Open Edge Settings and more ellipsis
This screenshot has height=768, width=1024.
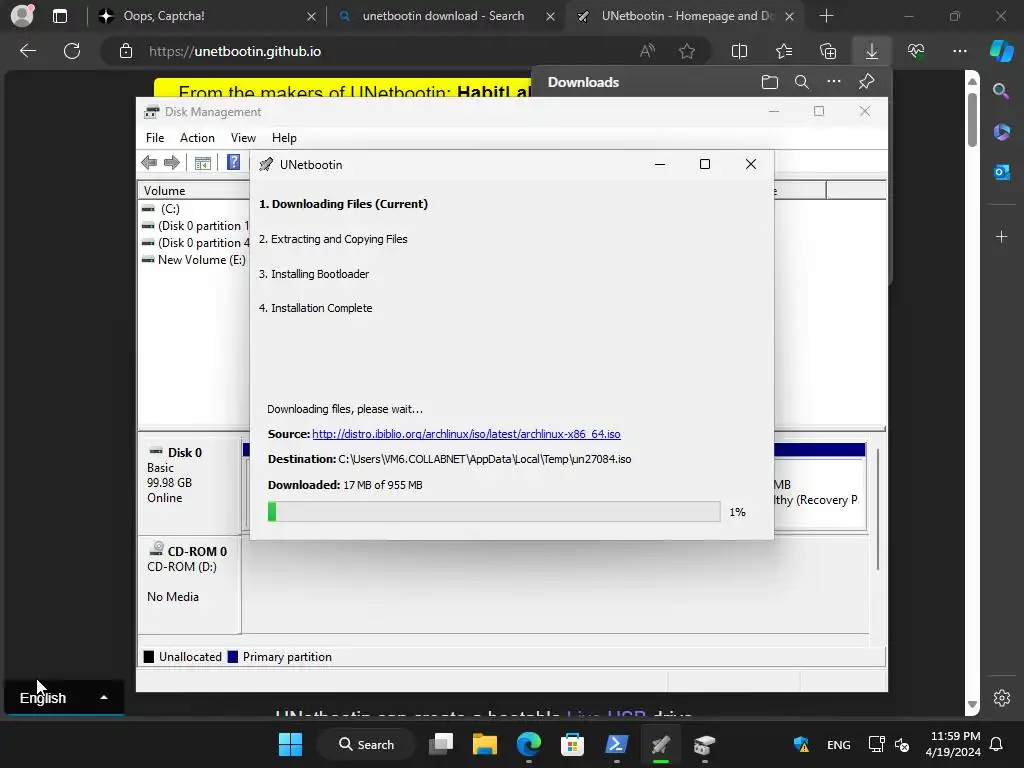tap(959, 51)
